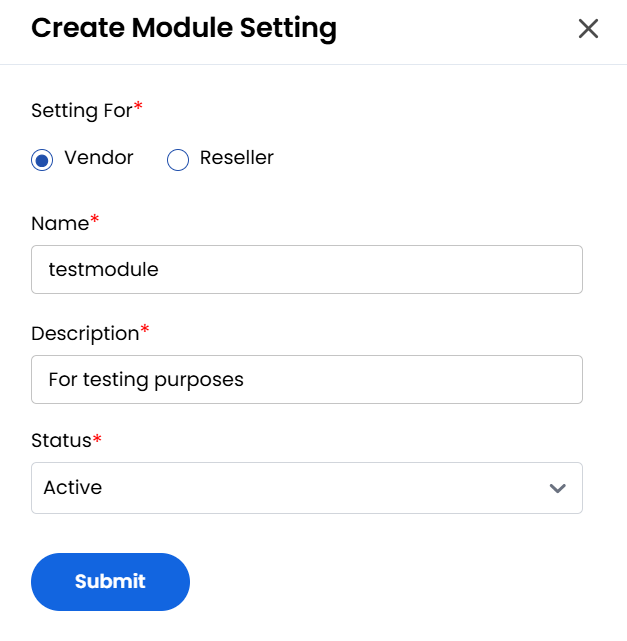Click the red asterisk beside Description
The image size is (627, 641).
pyautogui.click(x=145, y=330)
